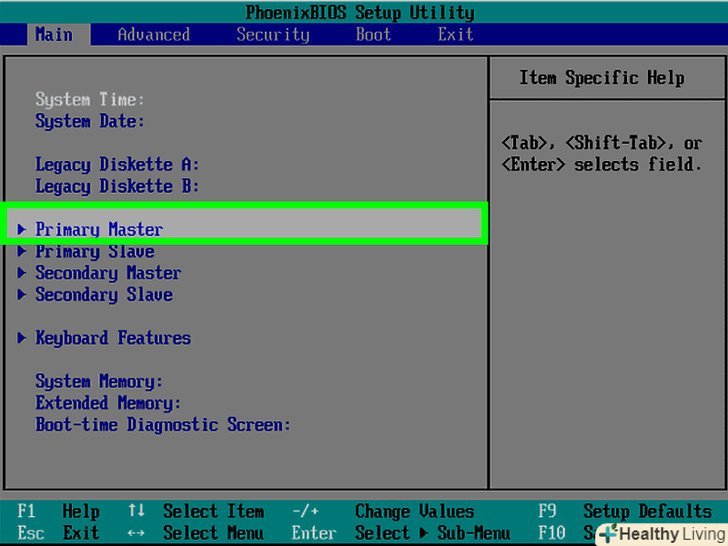Screen dimensions: 728x546
Task: Click the System Memory label
Action: click(99, 382)
